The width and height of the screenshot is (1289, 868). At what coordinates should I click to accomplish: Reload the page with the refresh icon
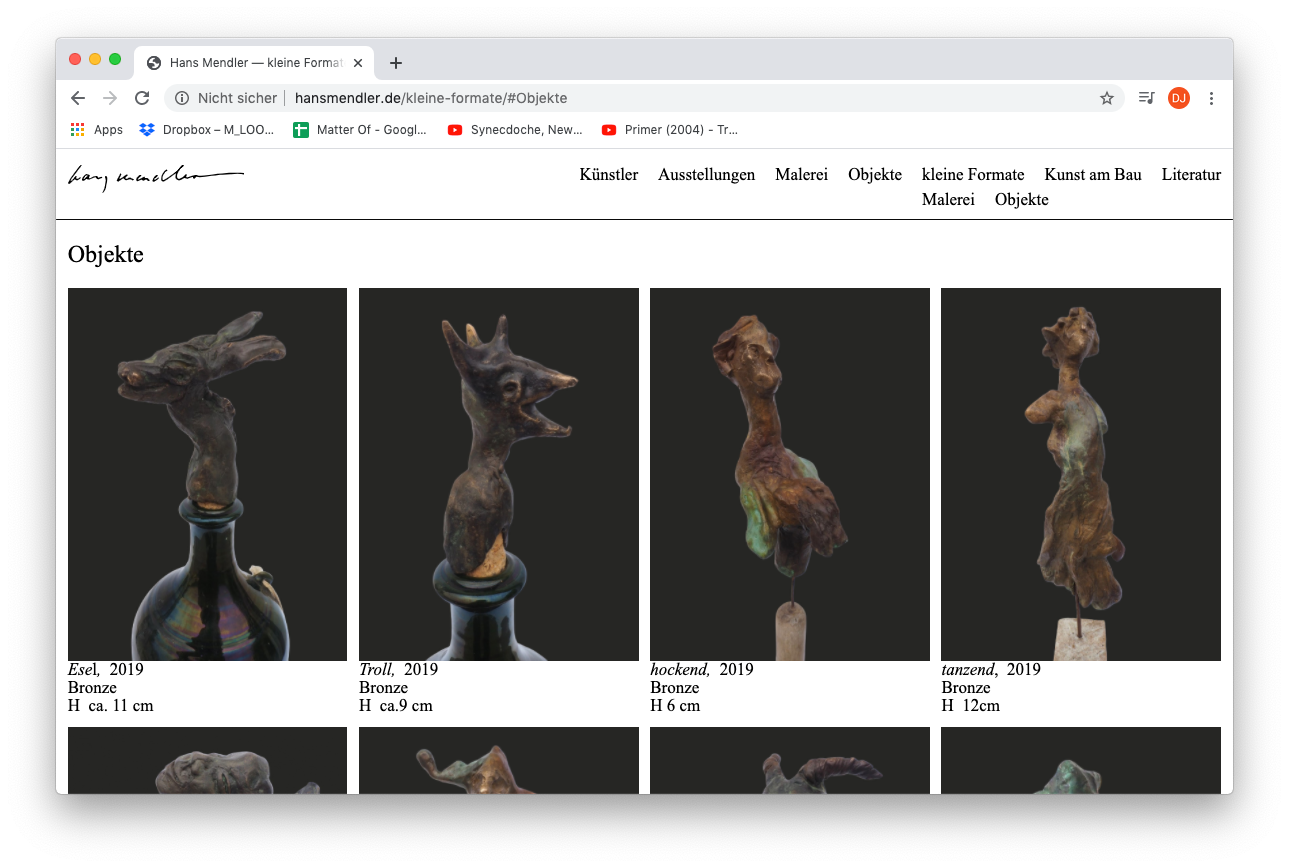point(142,98)
